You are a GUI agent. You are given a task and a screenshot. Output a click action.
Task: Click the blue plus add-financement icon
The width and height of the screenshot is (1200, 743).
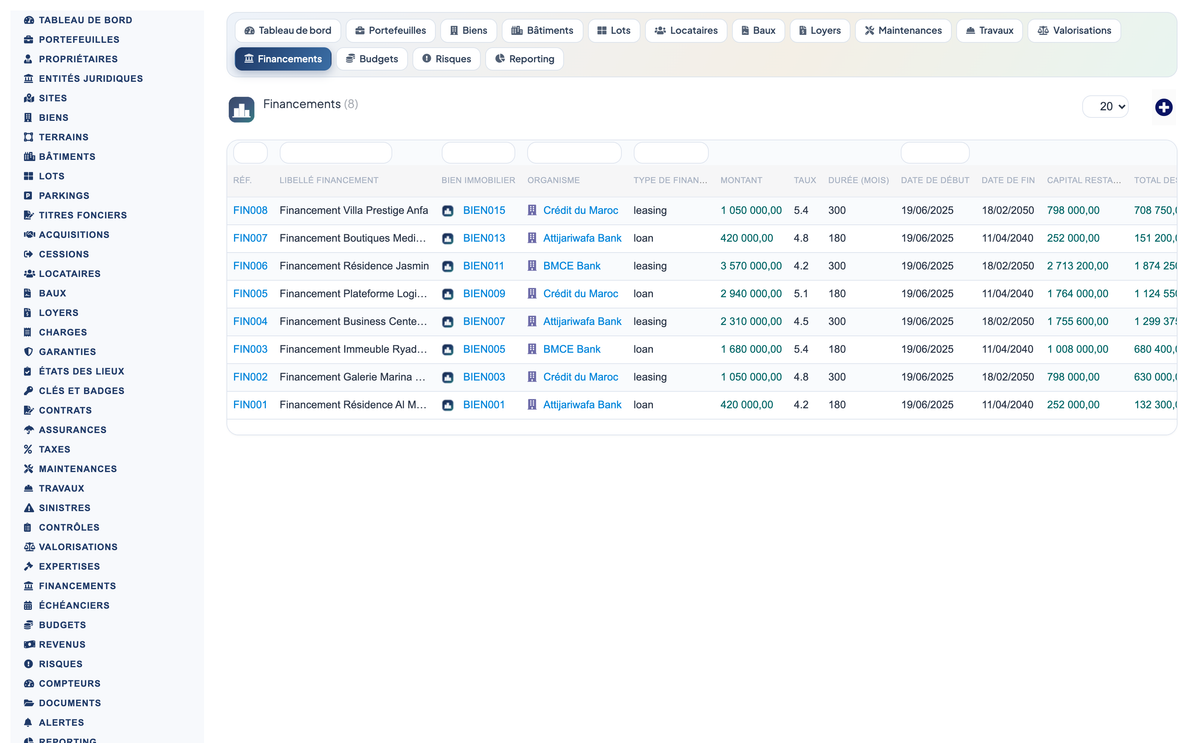click(1163, 107)
